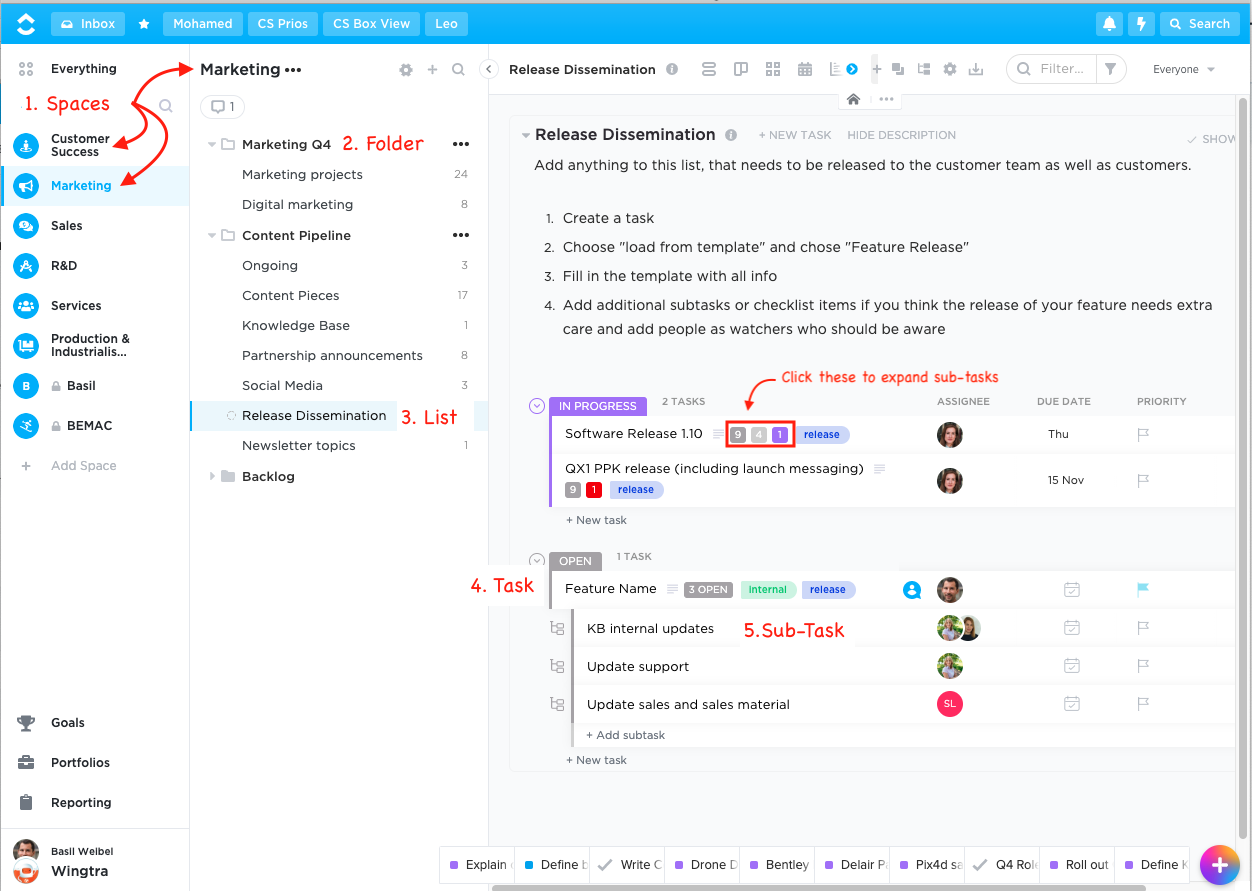Image resolution: width=1252 pixels, height=891 pixels.
Task: Collapse the Marketing Q4 folder
Action: pos(212,145)
